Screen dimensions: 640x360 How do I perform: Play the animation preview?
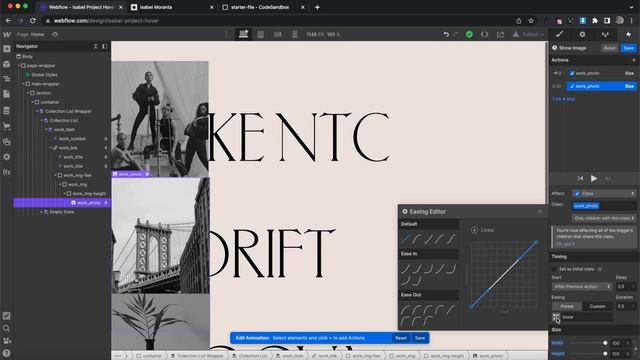[x=594, y=178]
